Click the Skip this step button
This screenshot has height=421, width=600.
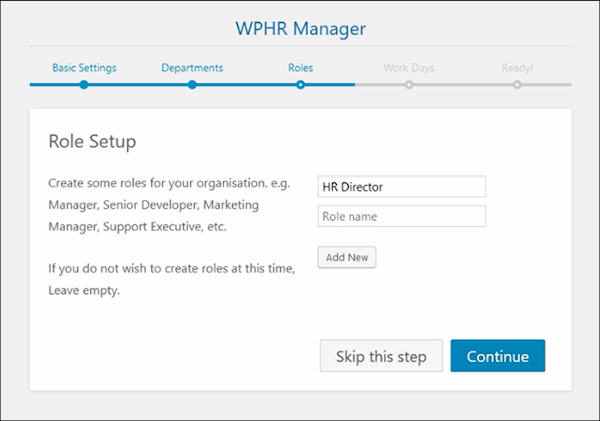click(381, 357)
